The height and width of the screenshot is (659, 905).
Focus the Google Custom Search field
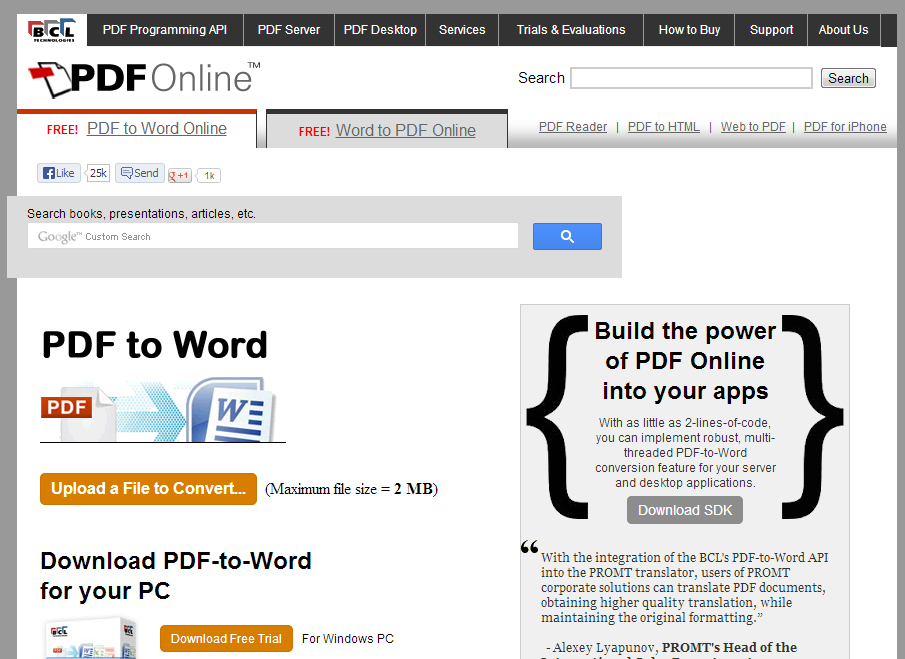[272, 236]
